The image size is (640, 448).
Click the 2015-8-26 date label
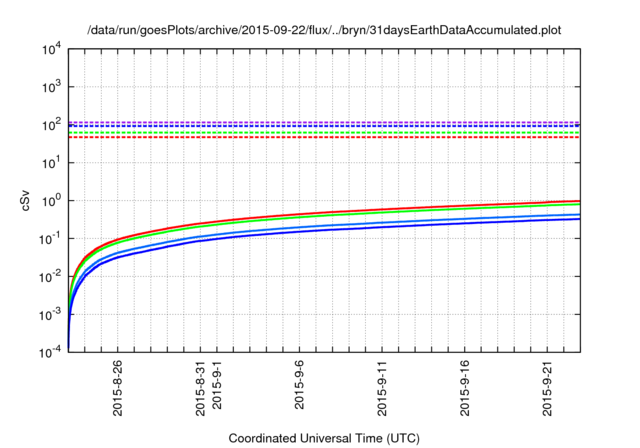pyautogui.click(x=118, y=388)
